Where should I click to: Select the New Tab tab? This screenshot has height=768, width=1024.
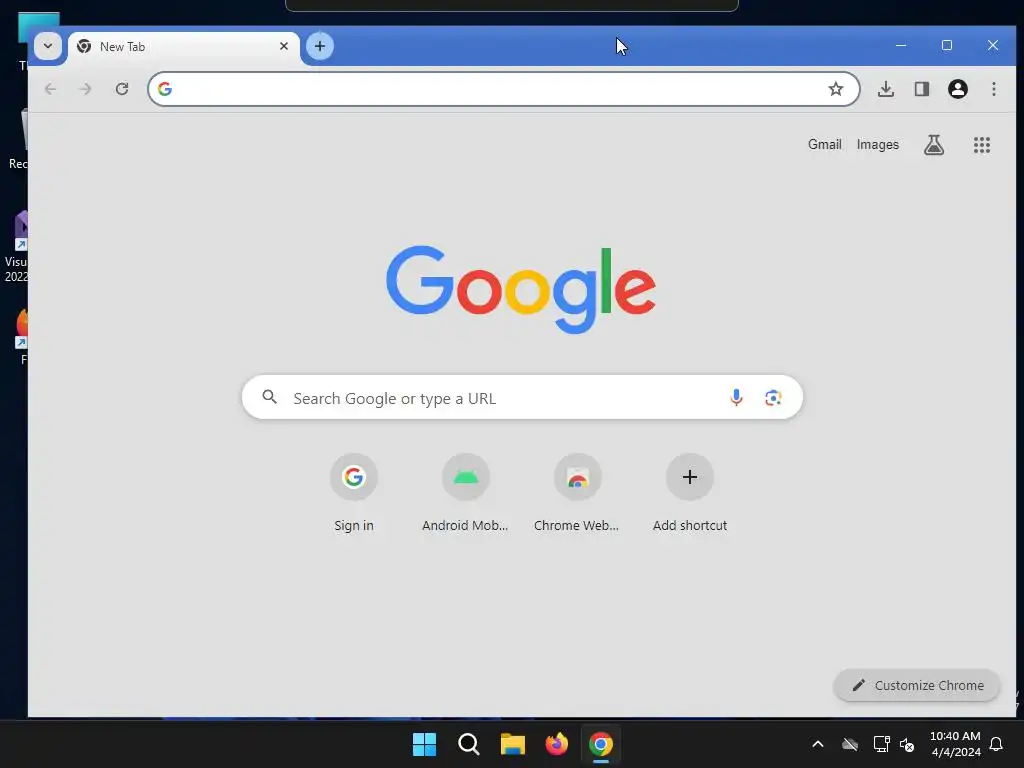pos(184,47)
